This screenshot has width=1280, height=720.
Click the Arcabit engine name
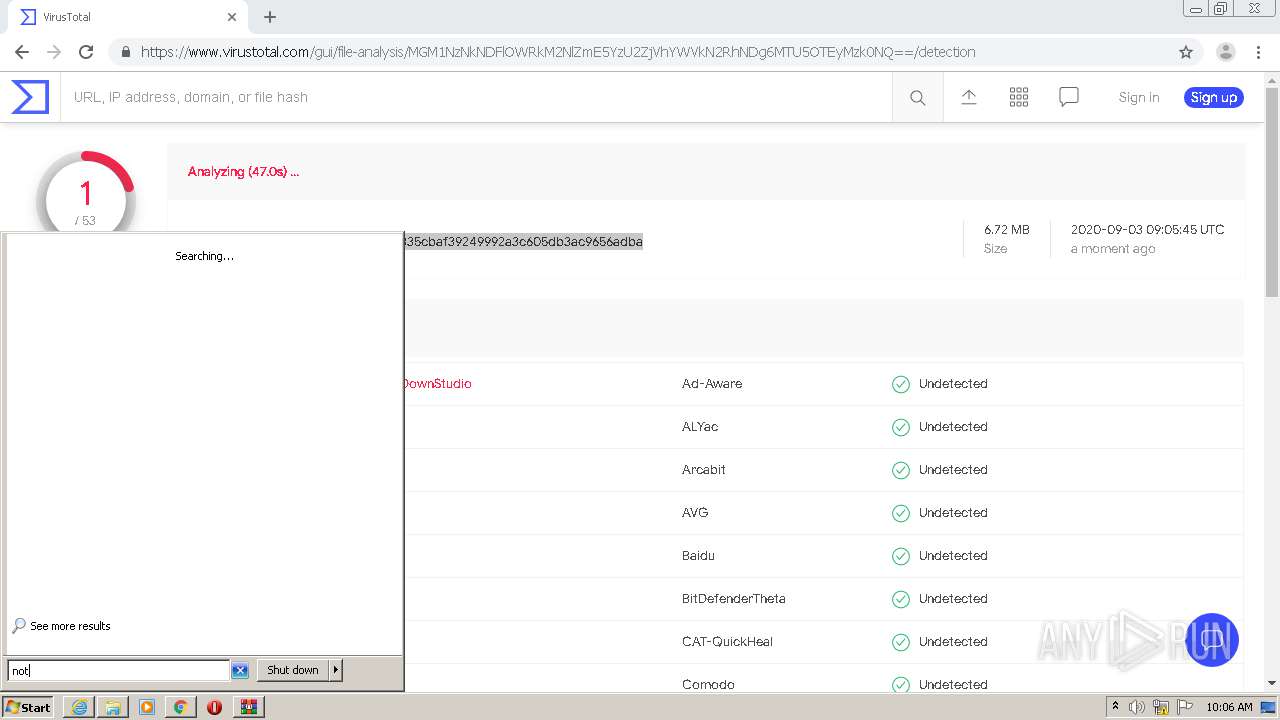click(x=704, y=470)
